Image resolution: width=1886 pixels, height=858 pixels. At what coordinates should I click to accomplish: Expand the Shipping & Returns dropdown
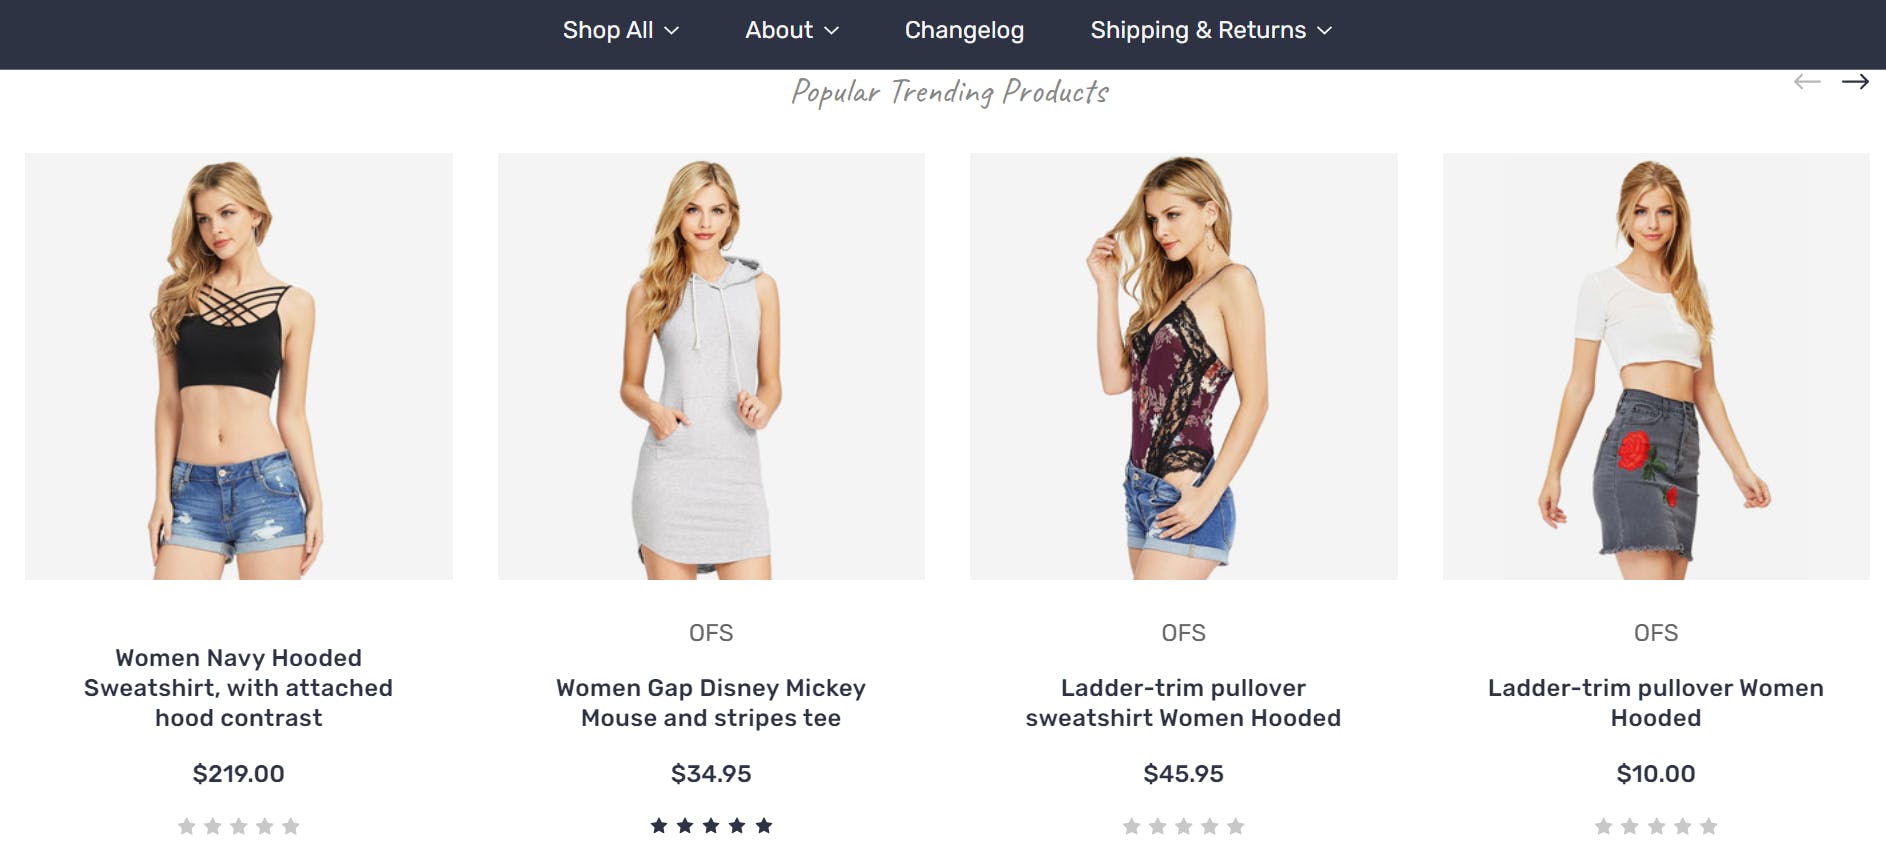pos(1209,30)
